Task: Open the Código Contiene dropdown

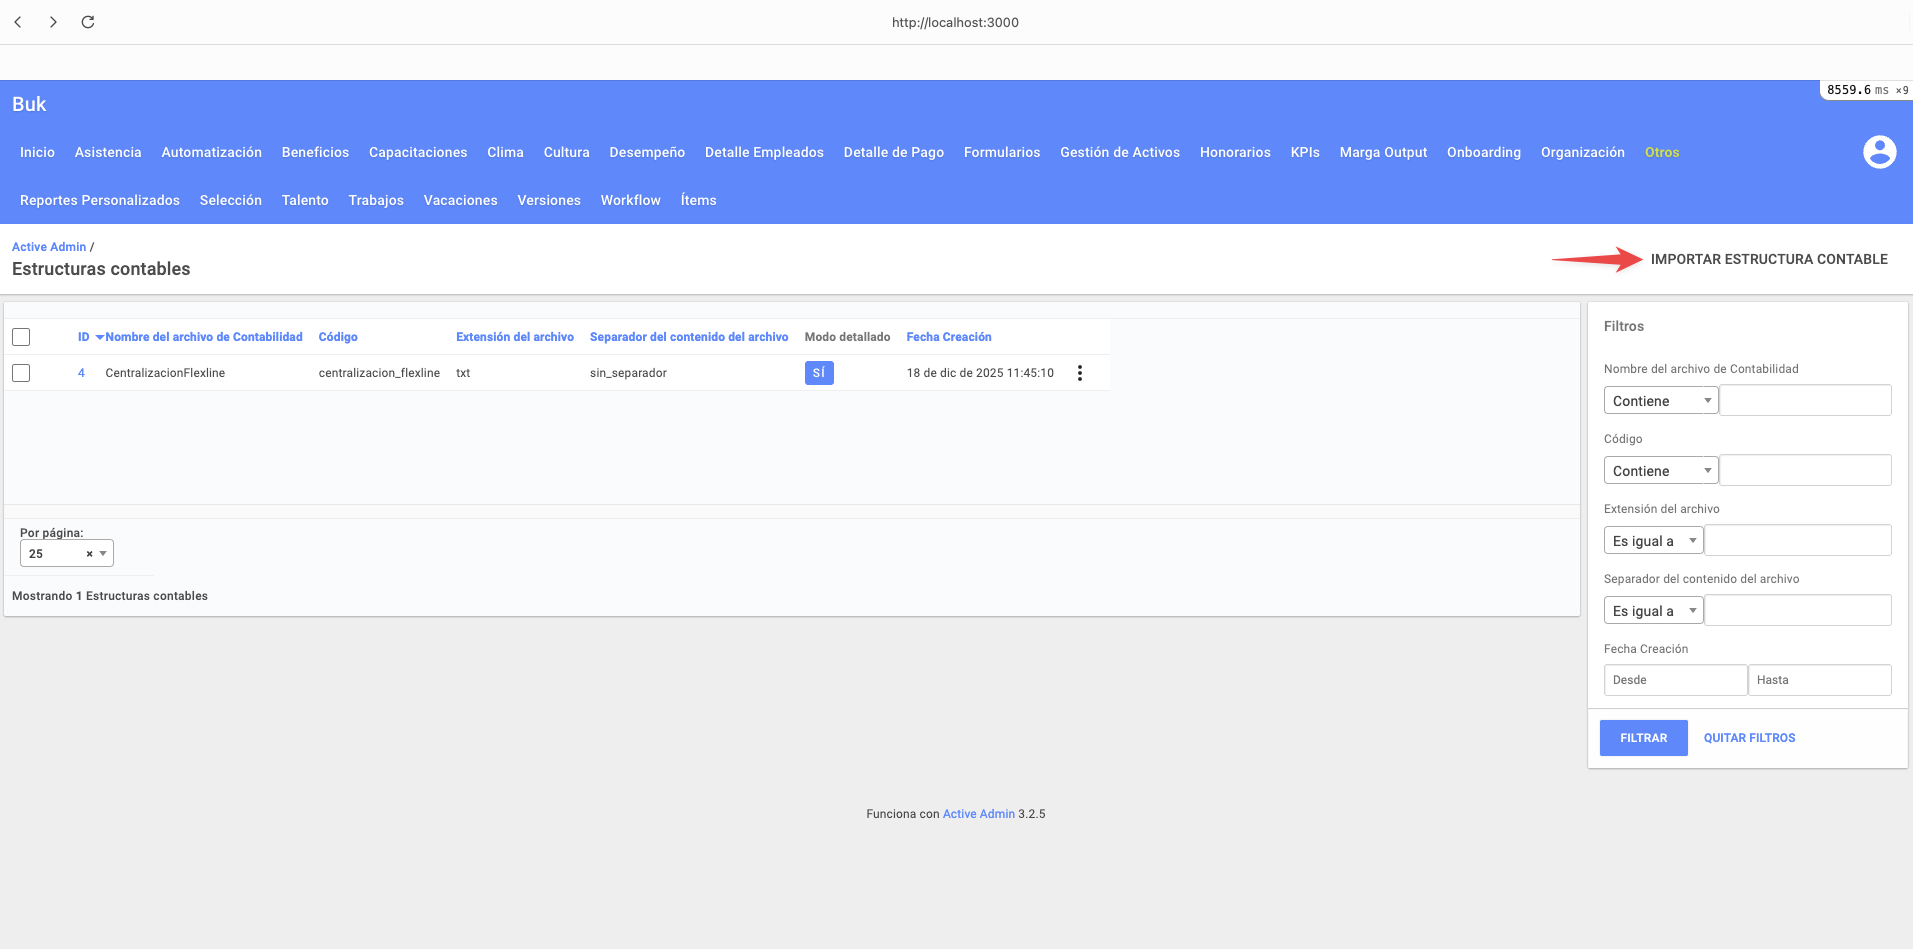Action: 1660,471
